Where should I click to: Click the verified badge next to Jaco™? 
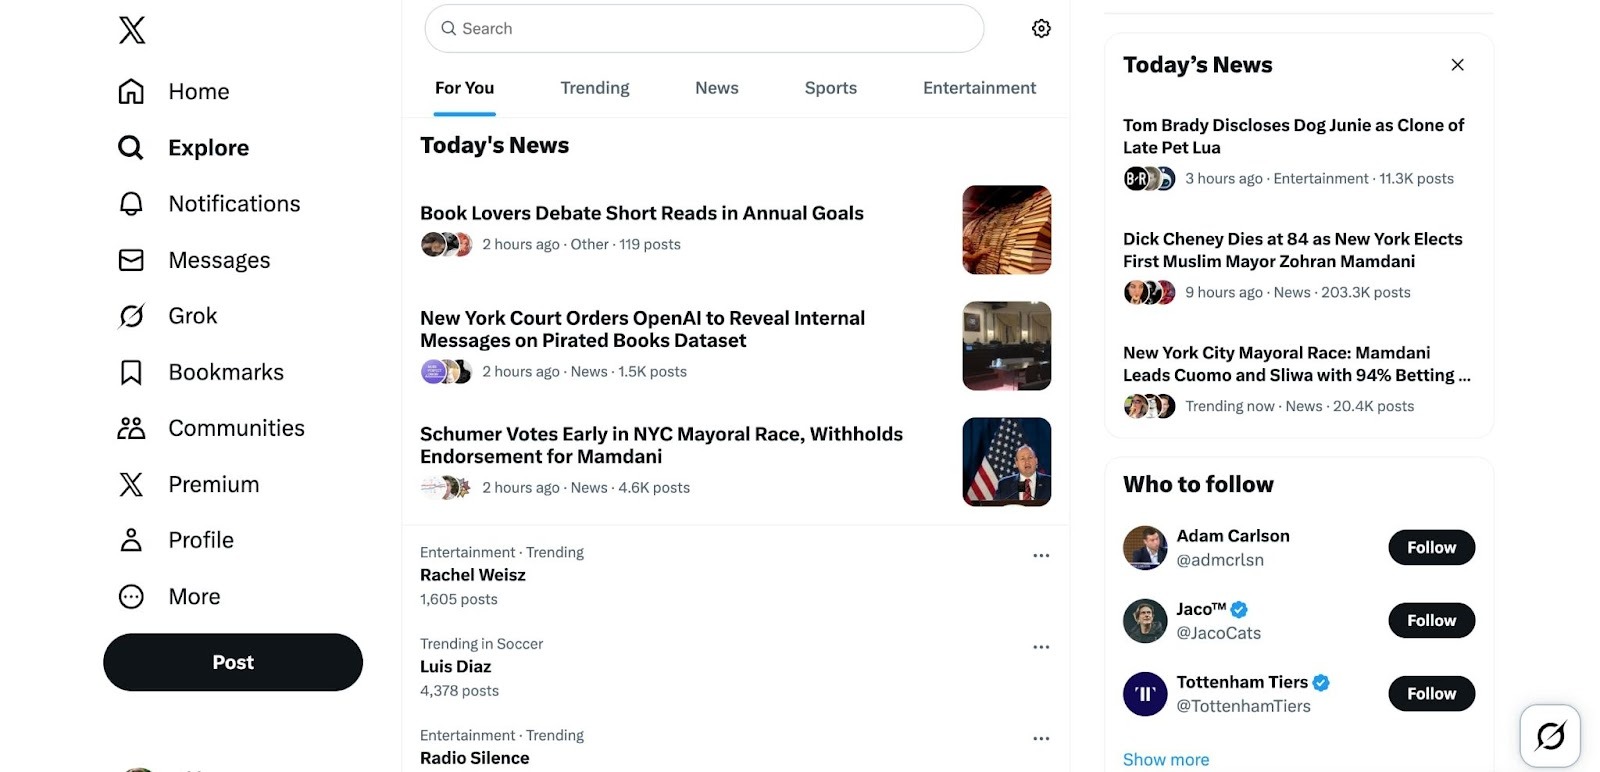coord(1239,609)
